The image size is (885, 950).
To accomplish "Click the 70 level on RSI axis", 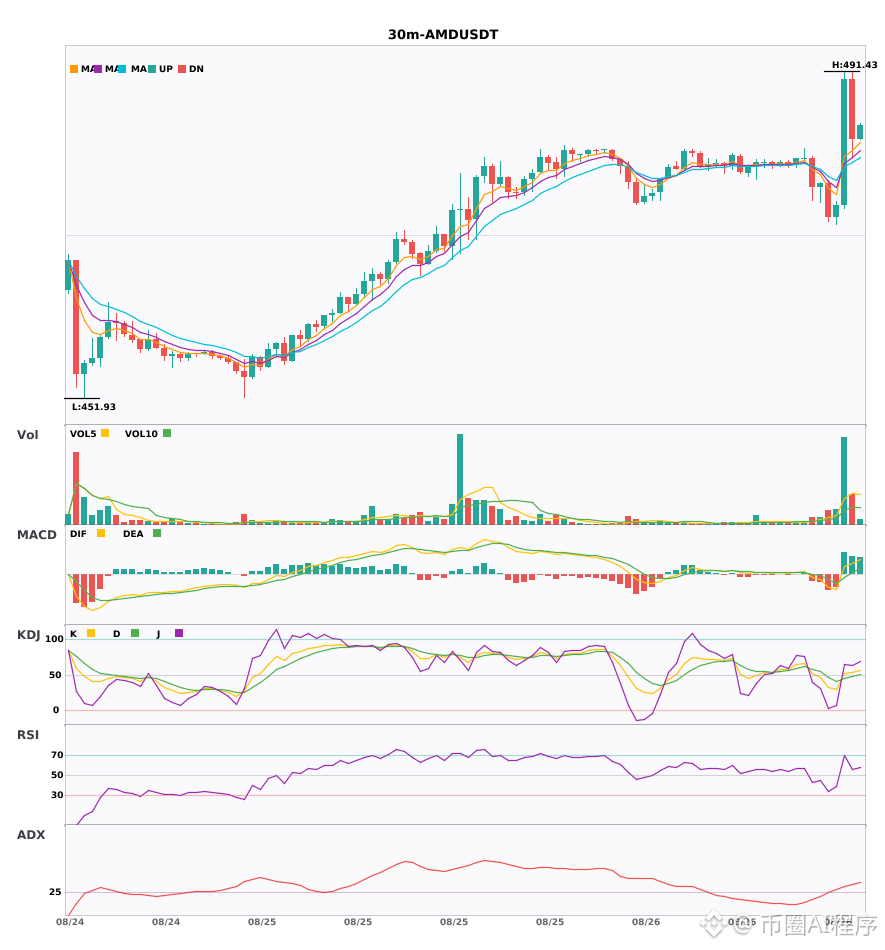I will click(x=57, y=755).
